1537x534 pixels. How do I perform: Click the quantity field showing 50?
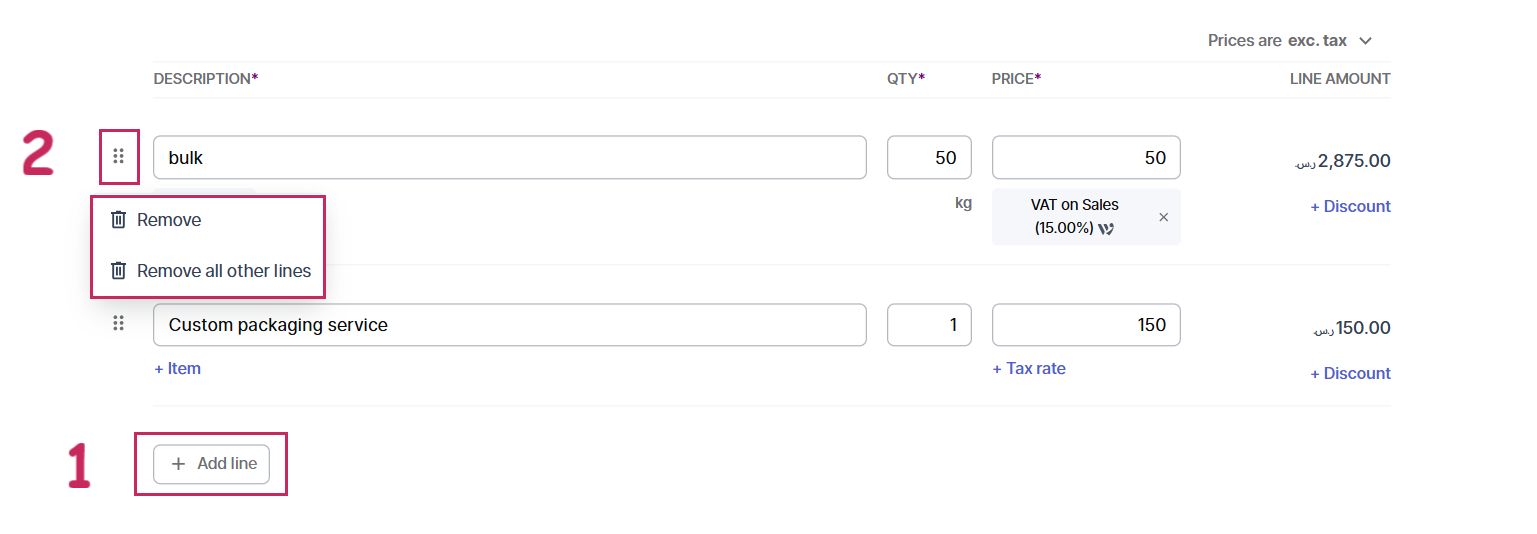929,158
